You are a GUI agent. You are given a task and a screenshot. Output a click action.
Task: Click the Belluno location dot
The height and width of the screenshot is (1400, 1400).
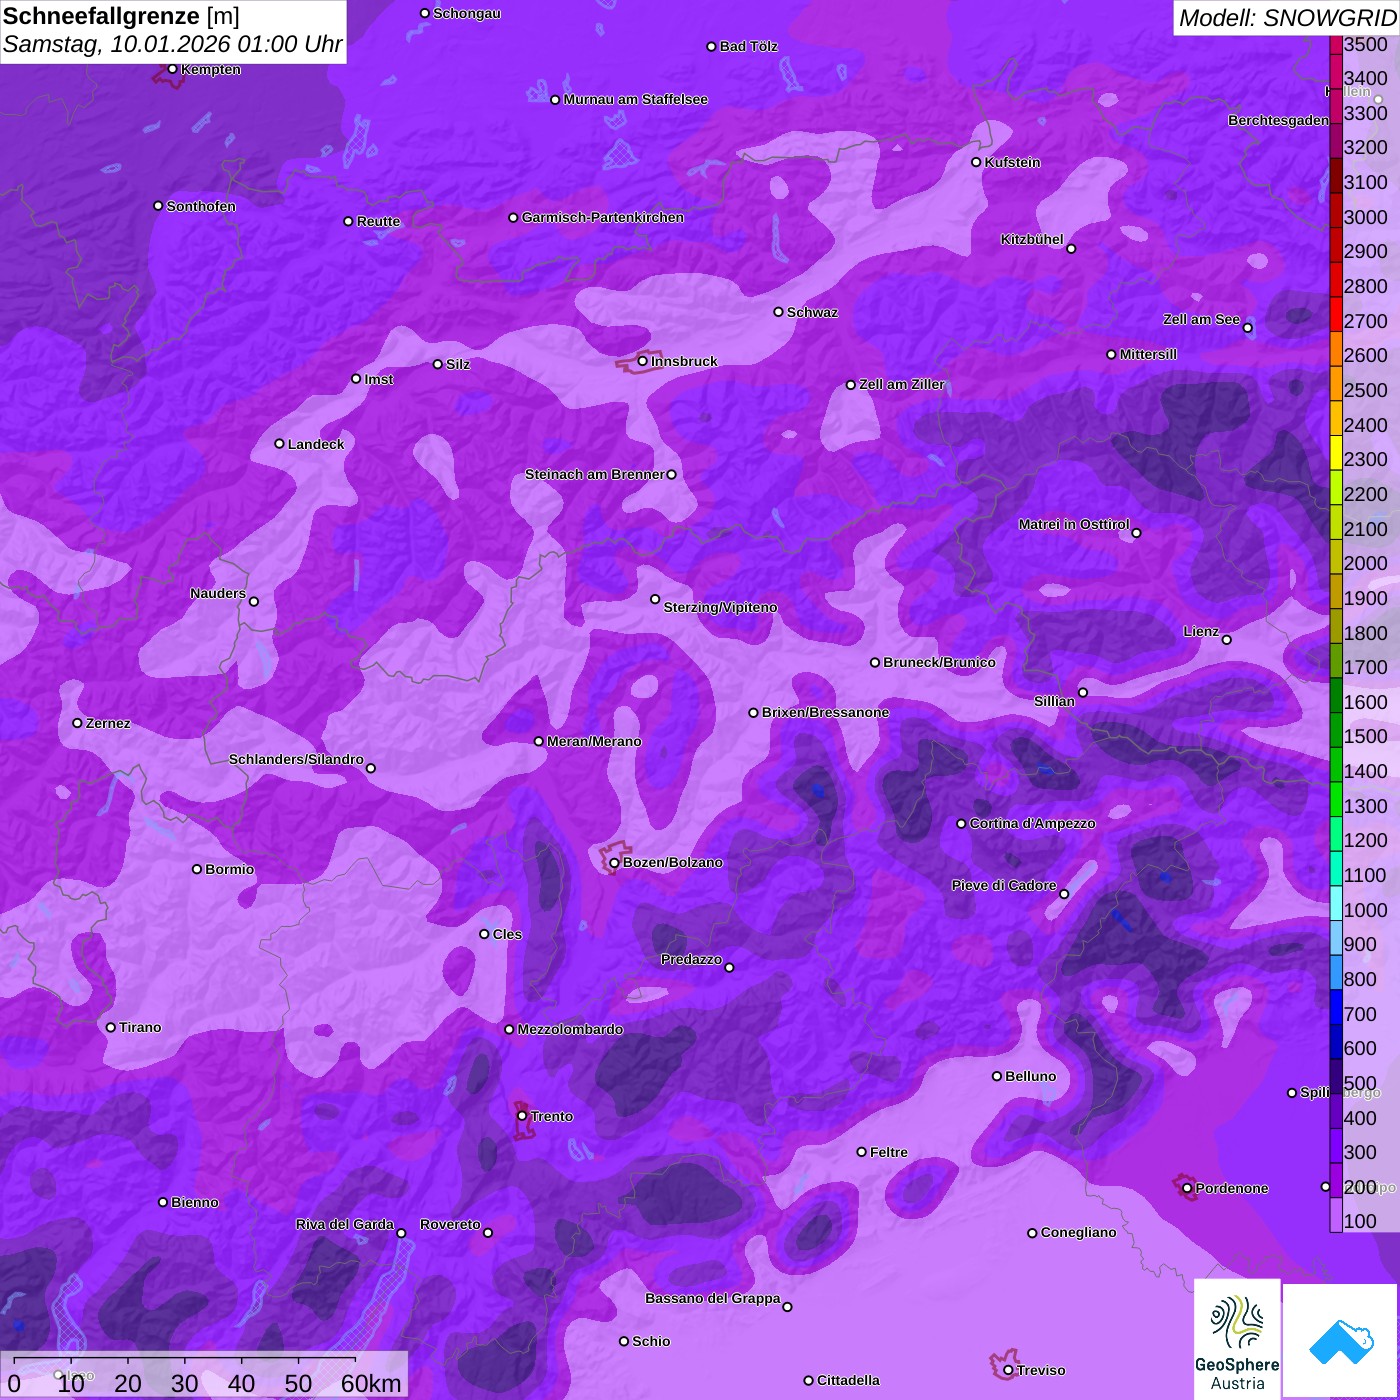click(x=997, y=1076)
